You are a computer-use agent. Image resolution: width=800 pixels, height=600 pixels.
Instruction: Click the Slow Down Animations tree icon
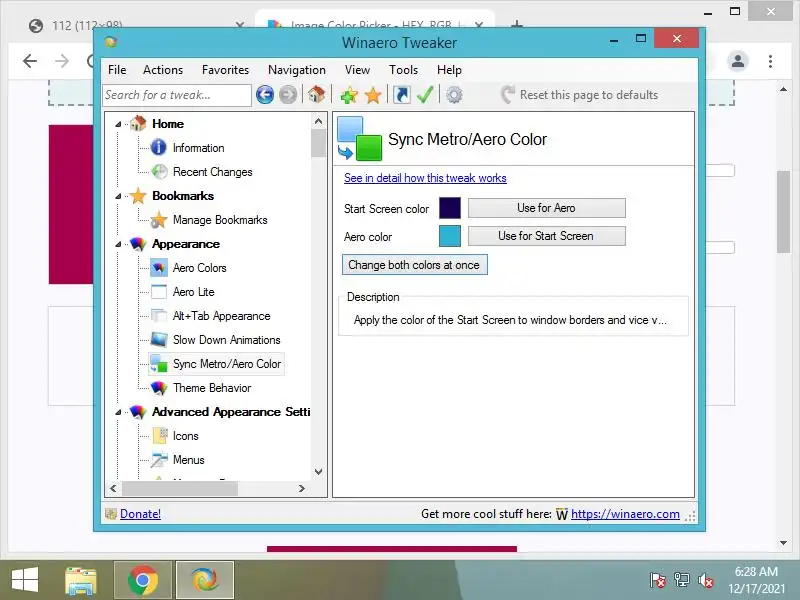pyautogui.click(x=159, y=340)
